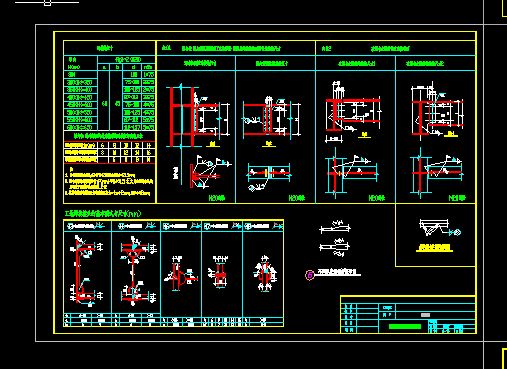The height and width of the screenshot is (369, 507).
Task: Click the magenta circled number 6 marker
Action: click(310, 275)
